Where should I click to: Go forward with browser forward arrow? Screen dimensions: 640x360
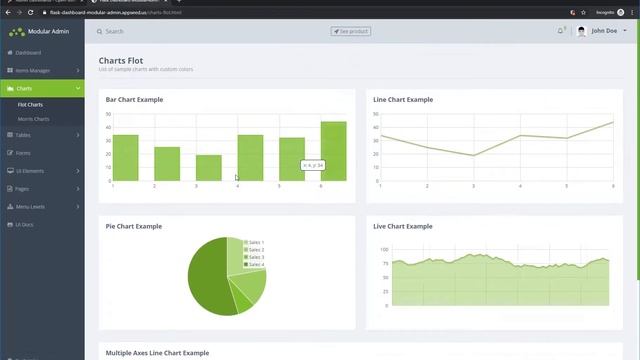19,13
